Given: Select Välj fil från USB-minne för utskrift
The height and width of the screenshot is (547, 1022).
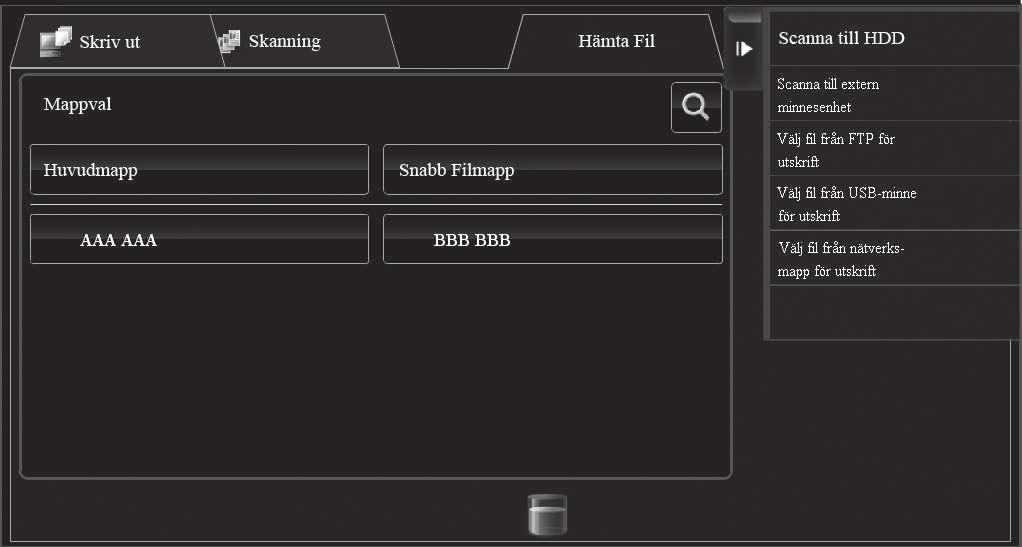Looking at the screenshot, I should (x=894, y=204).
